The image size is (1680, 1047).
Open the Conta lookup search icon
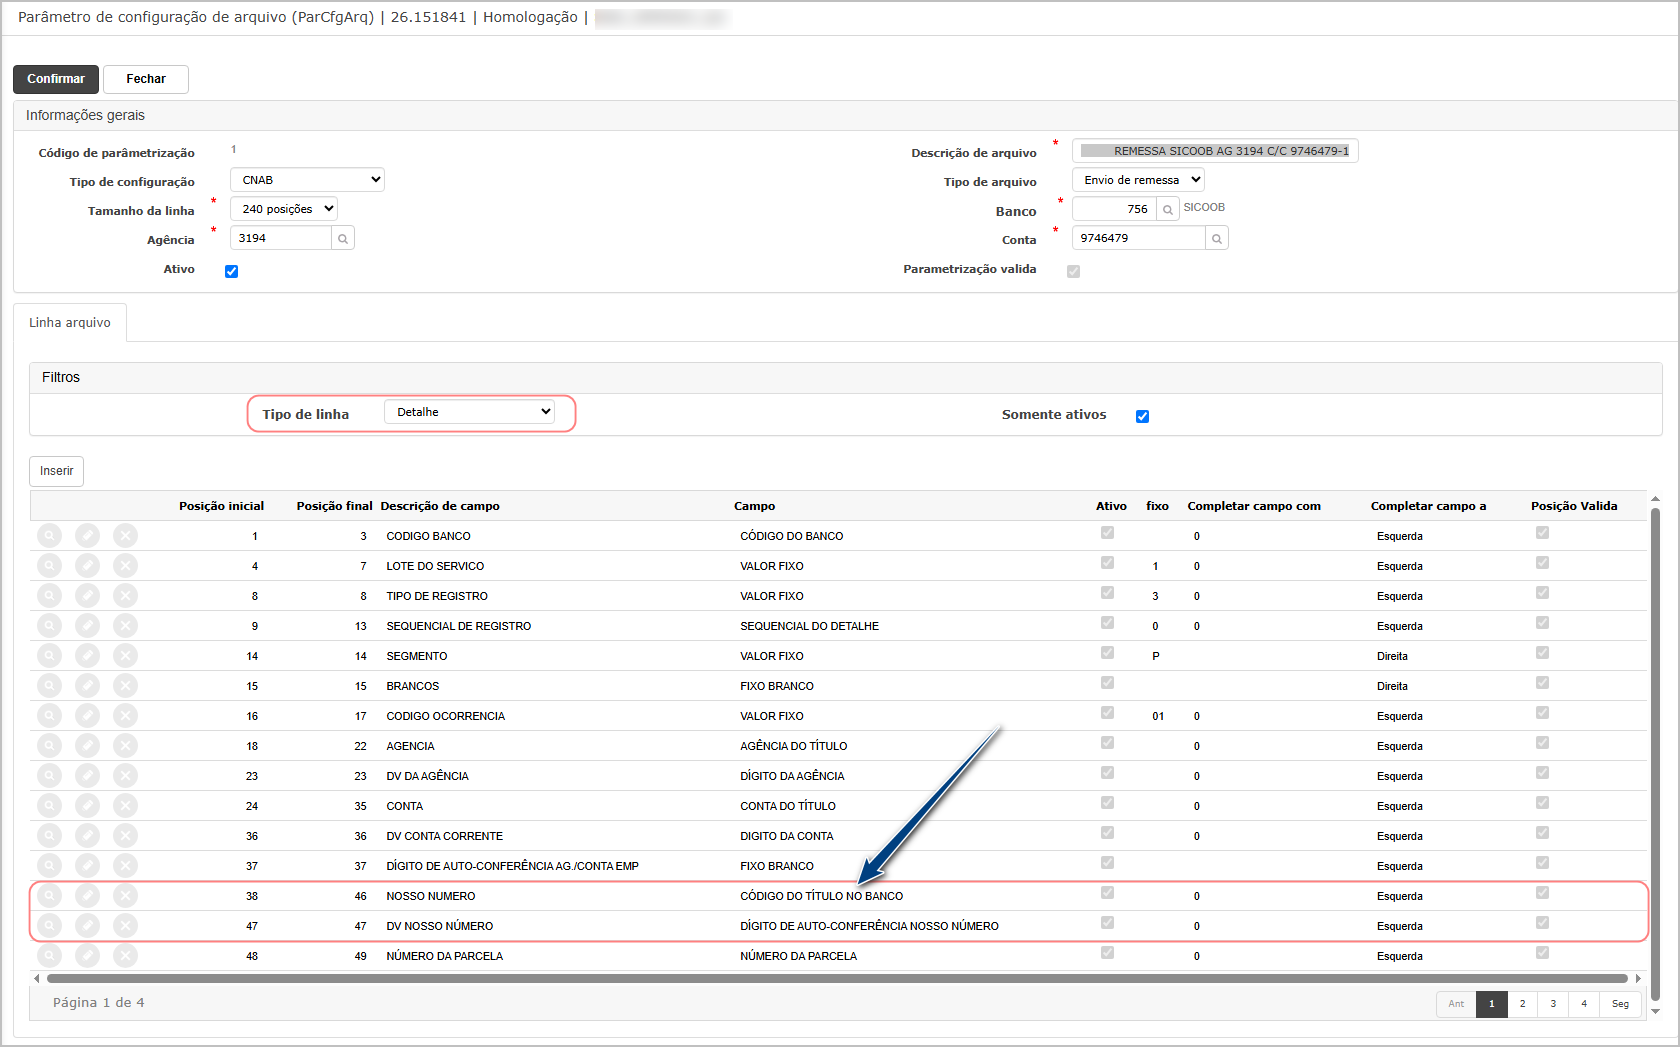1216,238
